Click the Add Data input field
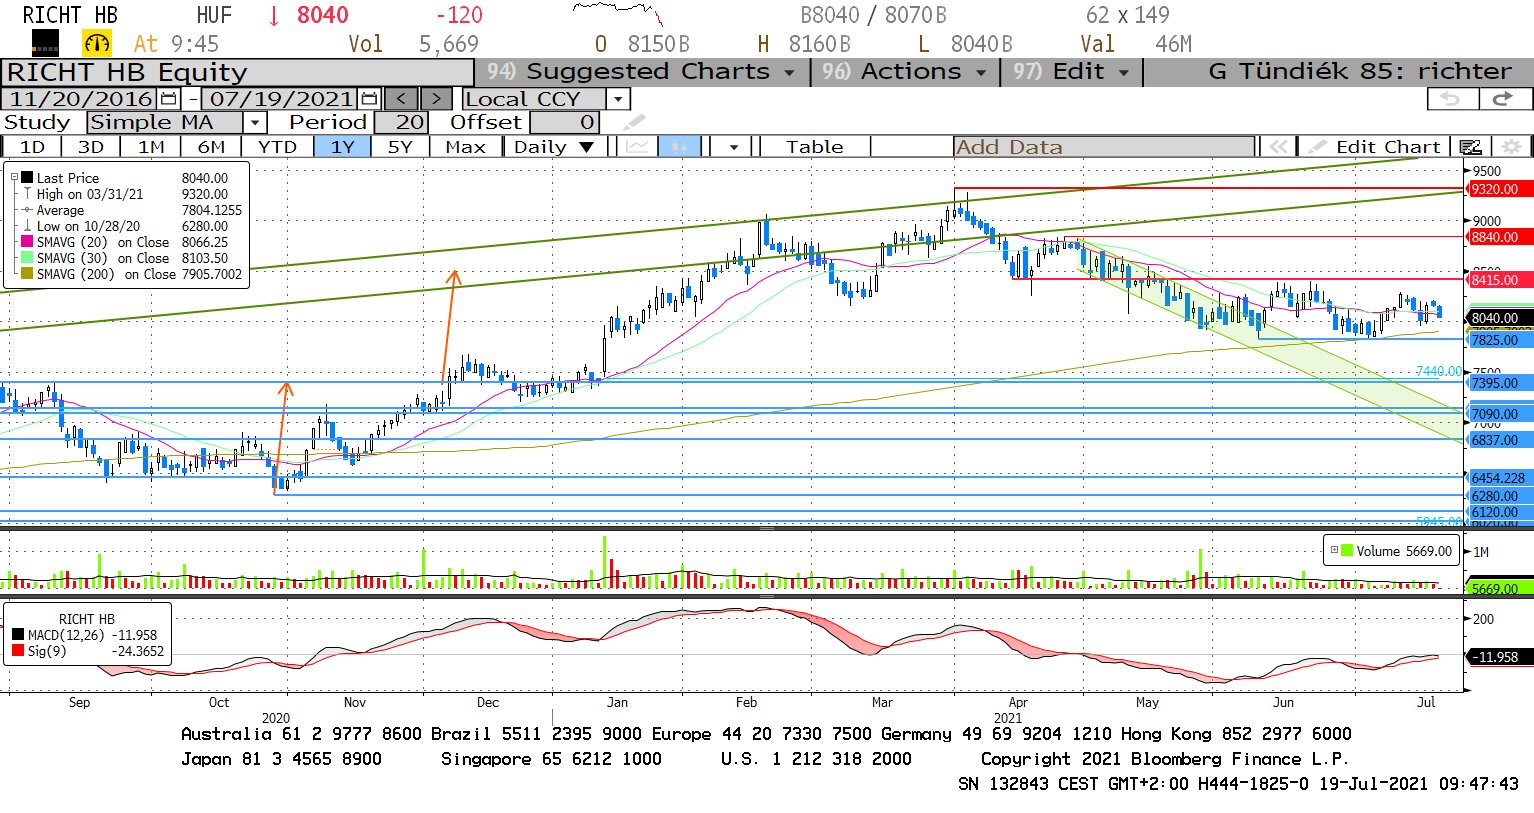 tap(1104, 147)
